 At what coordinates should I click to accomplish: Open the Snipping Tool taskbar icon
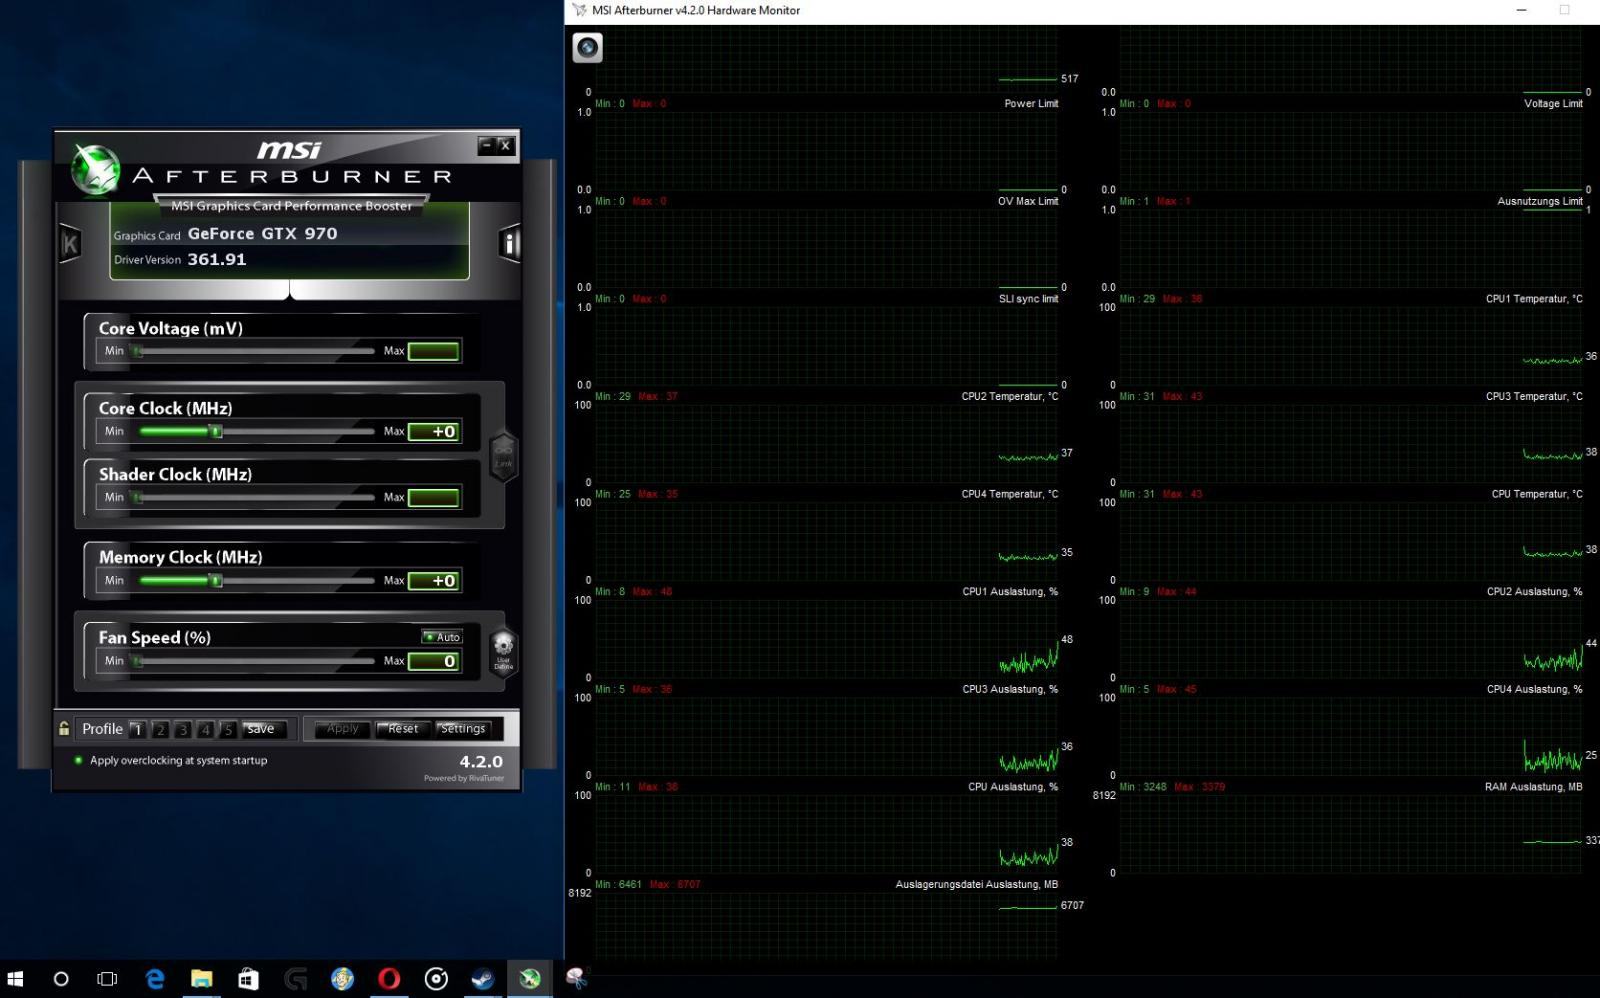(577, 979)
